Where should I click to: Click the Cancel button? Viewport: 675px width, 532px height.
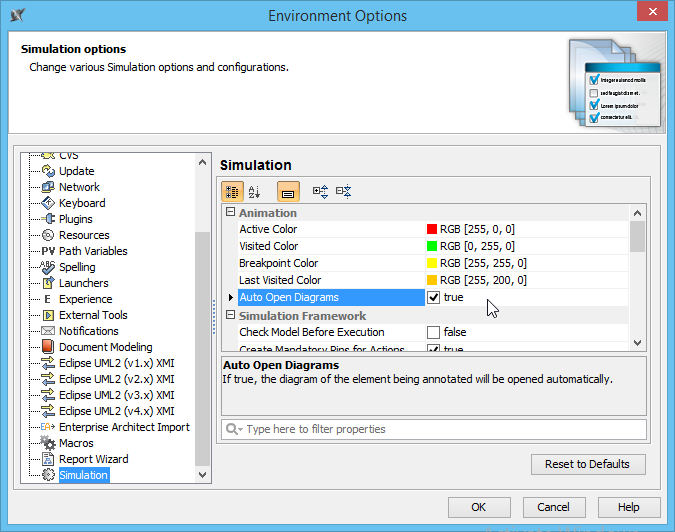coord(554,507)
